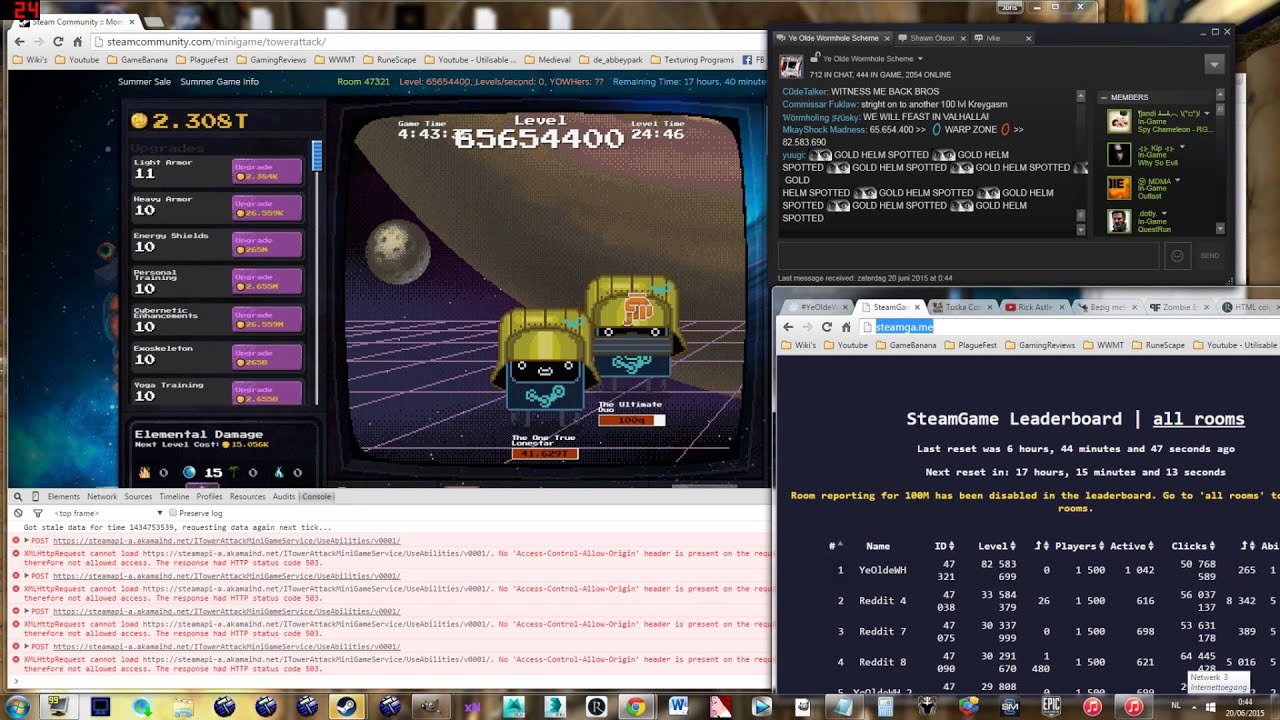This screenshot has height=720, width=1280.
Task: Sort the leaderboard by Level column
Action: pos(996,546)
